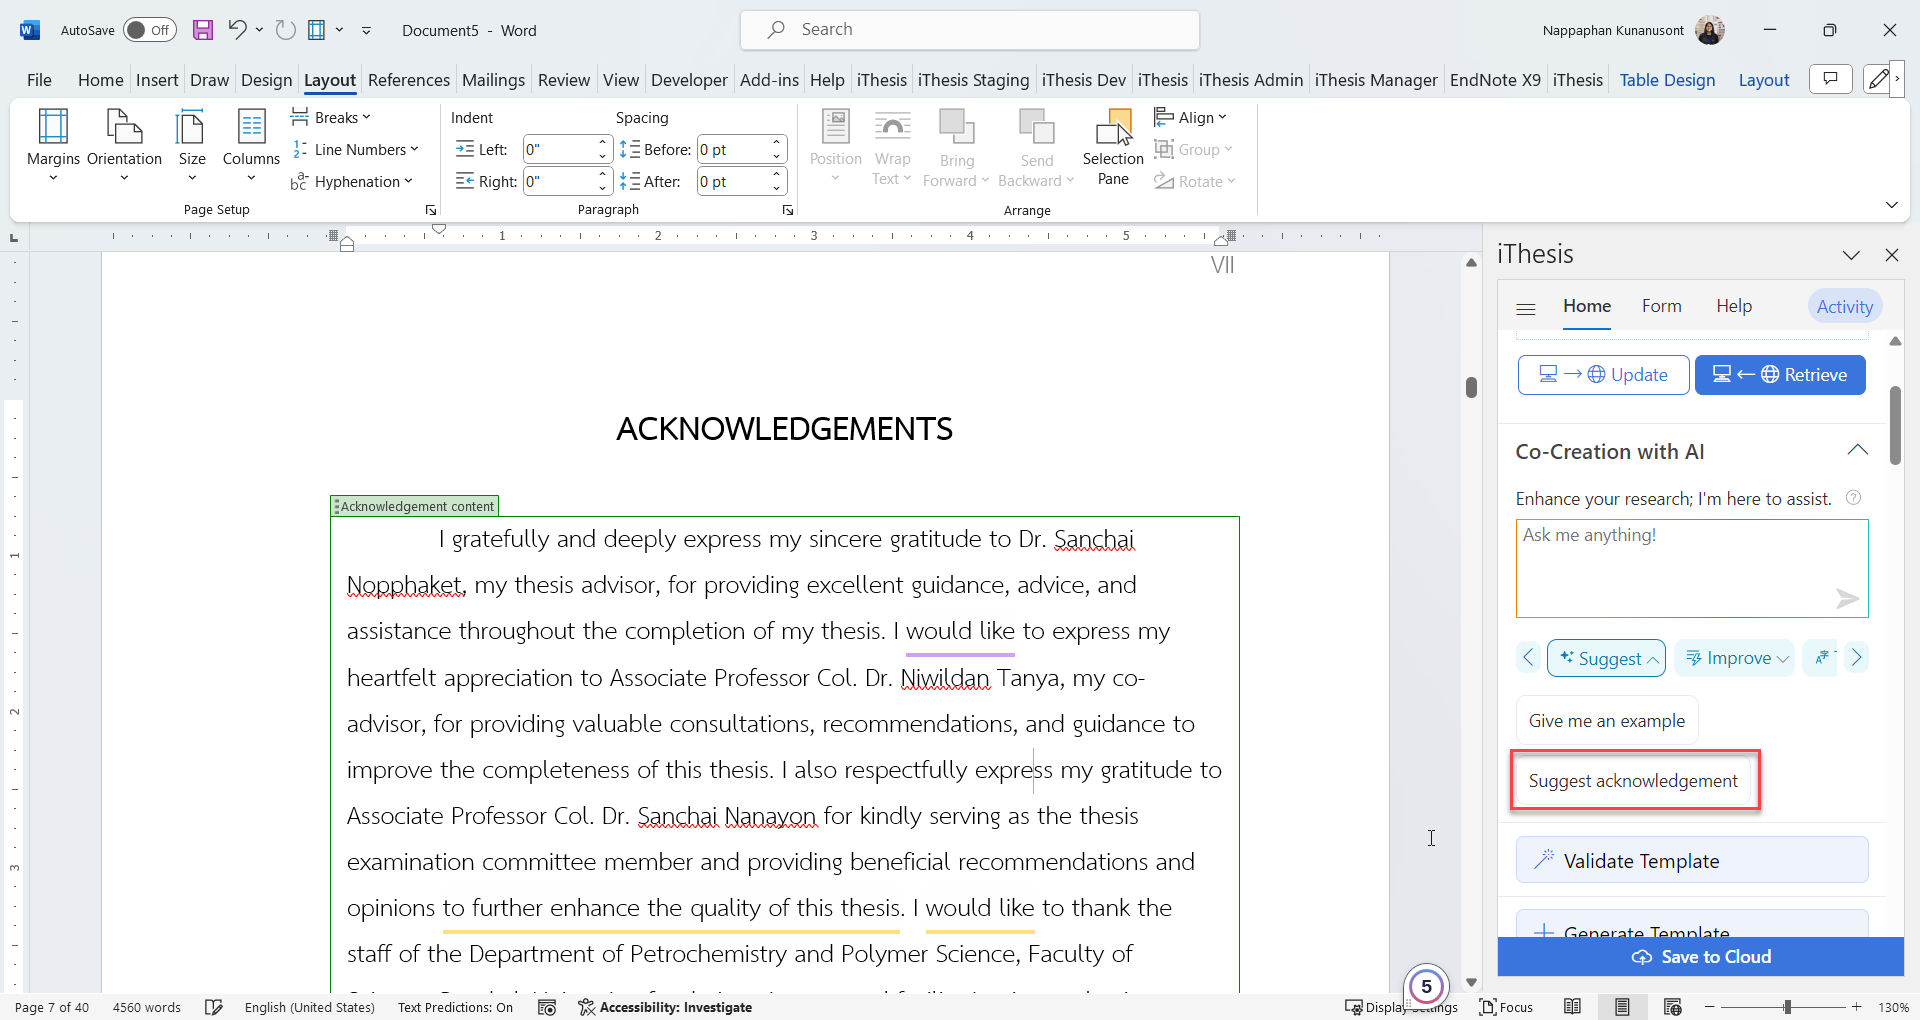Open iThesis pane options chevron

coord(1851,255)
